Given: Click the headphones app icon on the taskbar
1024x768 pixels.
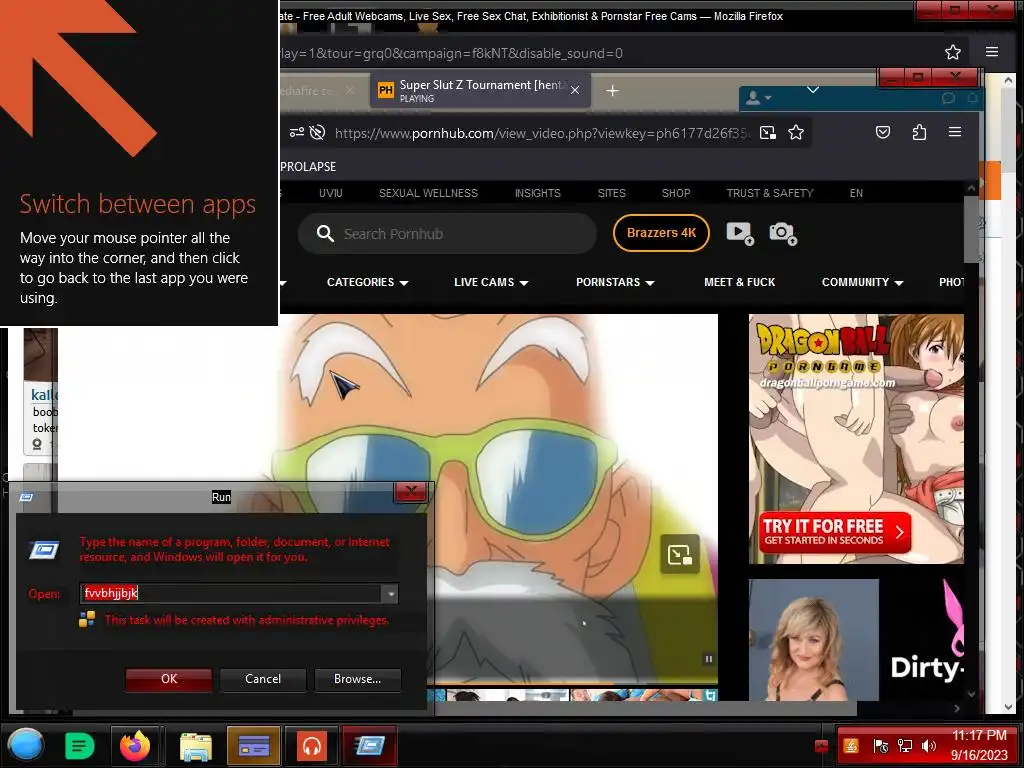Looking at the screenshot, I should click(312, 745).
